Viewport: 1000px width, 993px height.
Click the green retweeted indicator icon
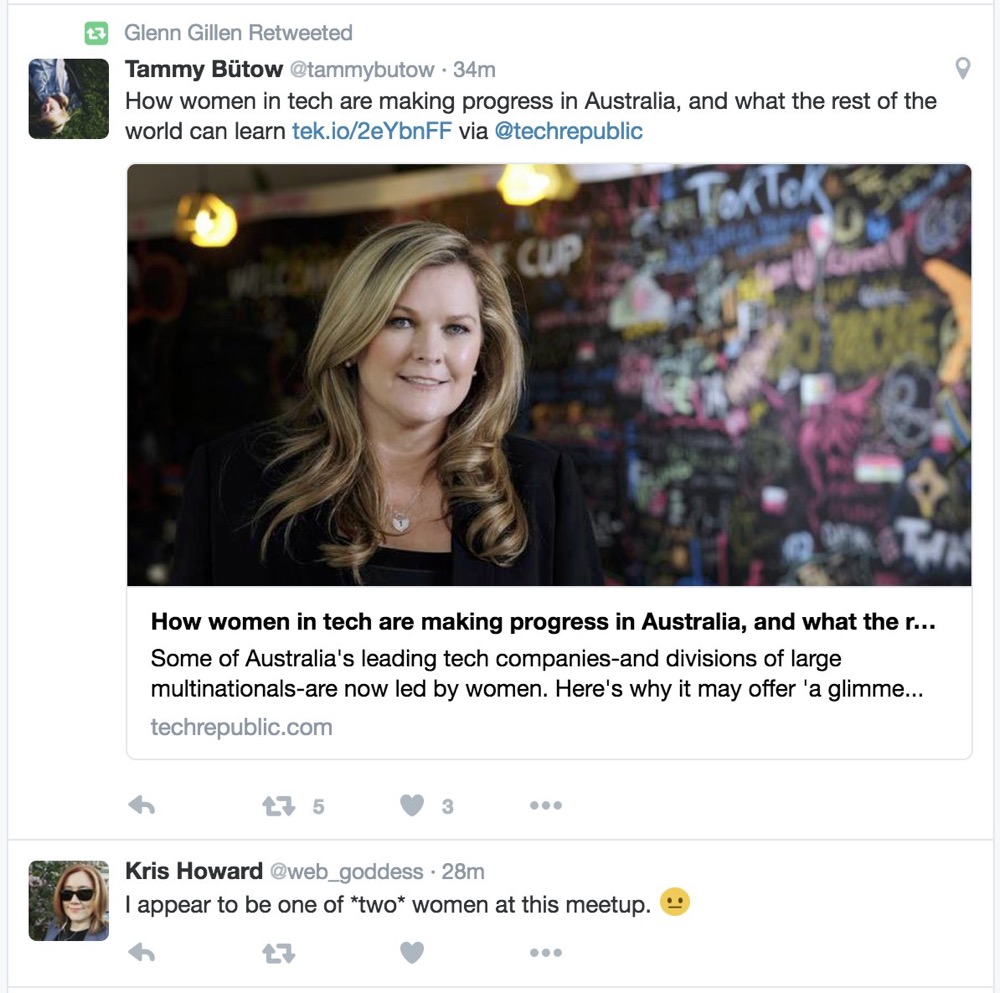coord(96,33)
